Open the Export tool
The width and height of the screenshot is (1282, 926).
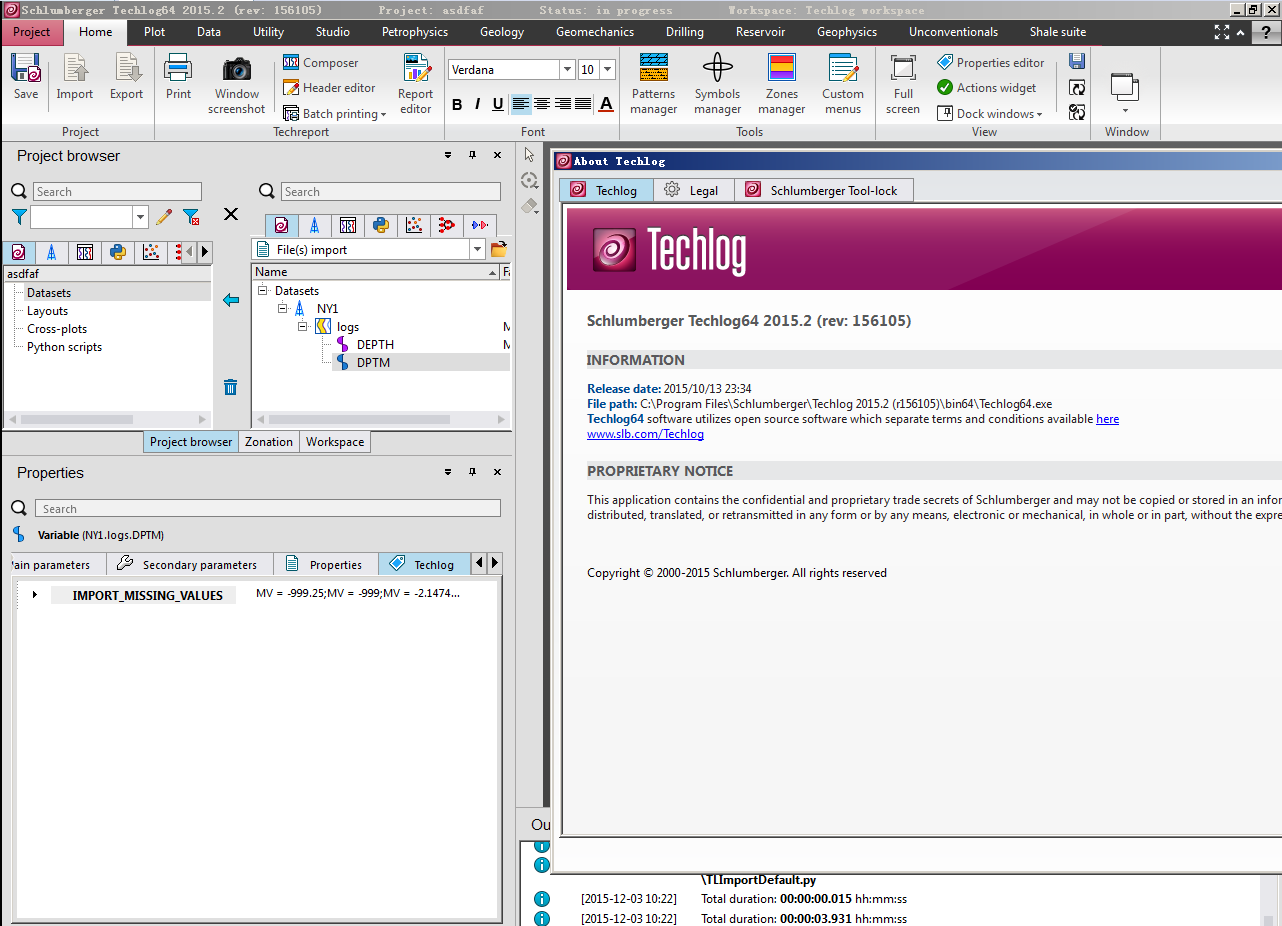(127, 78)
